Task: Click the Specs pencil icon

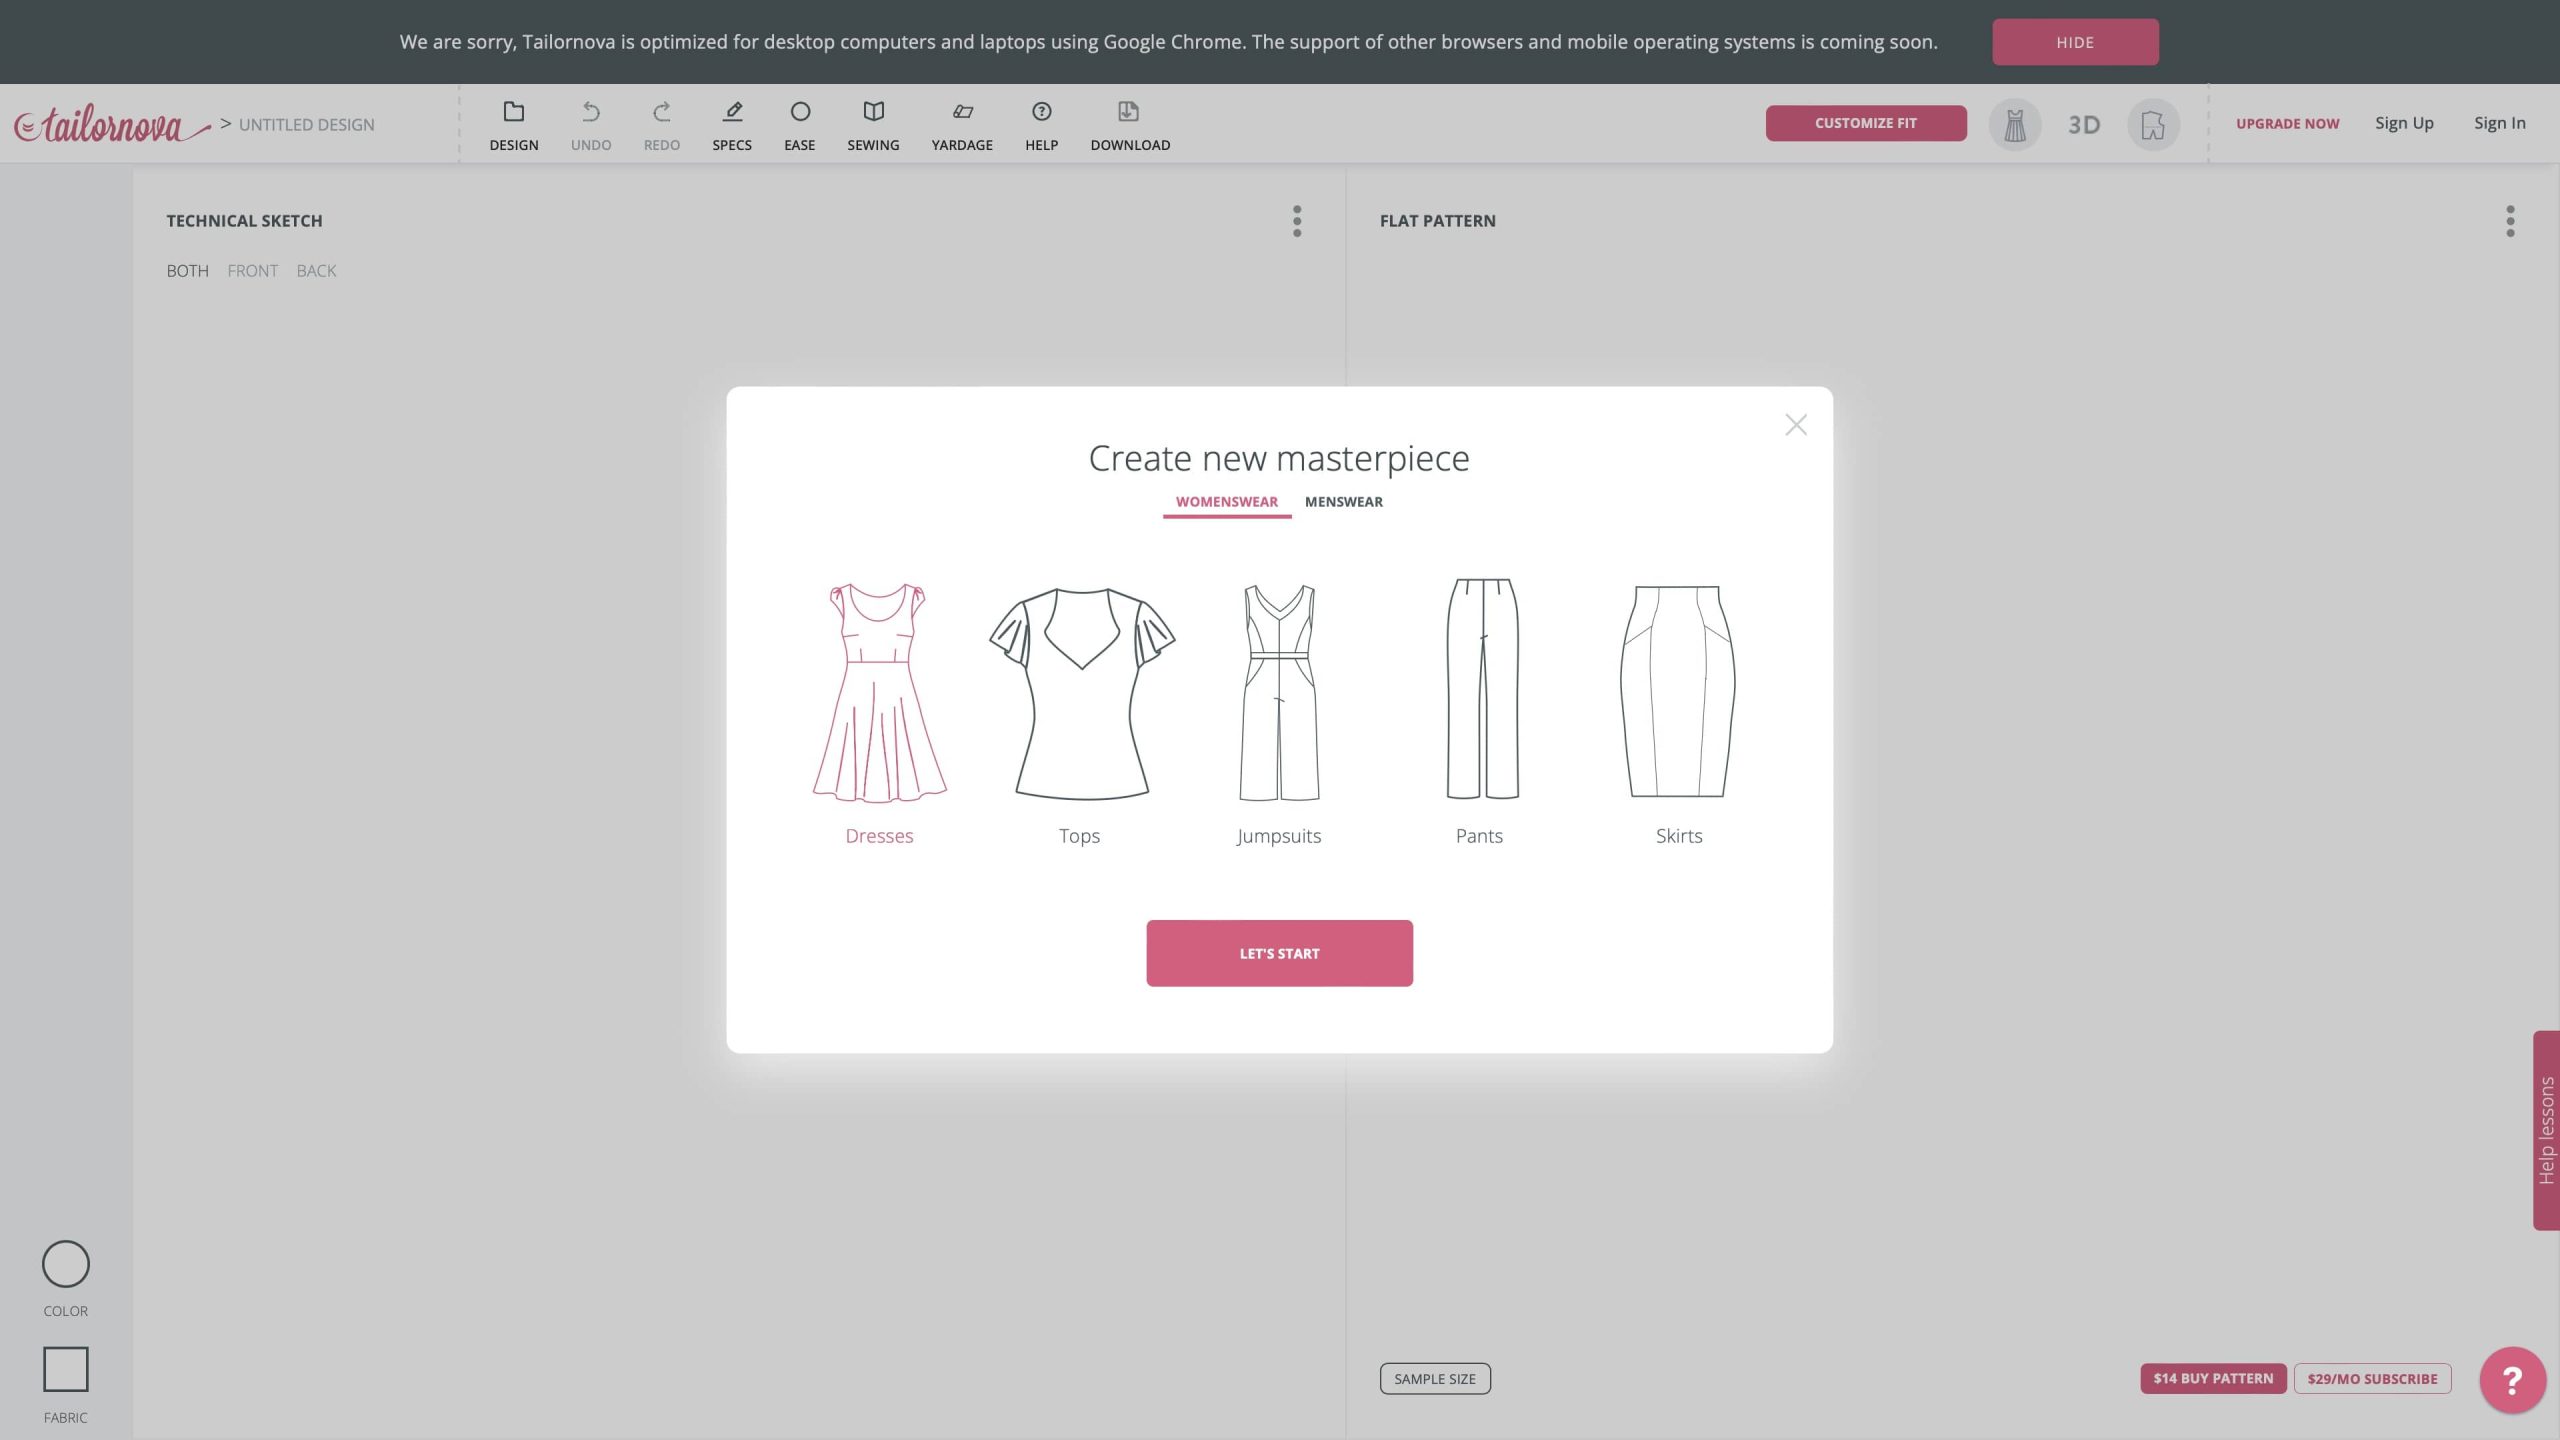Action: coord(731,112)
